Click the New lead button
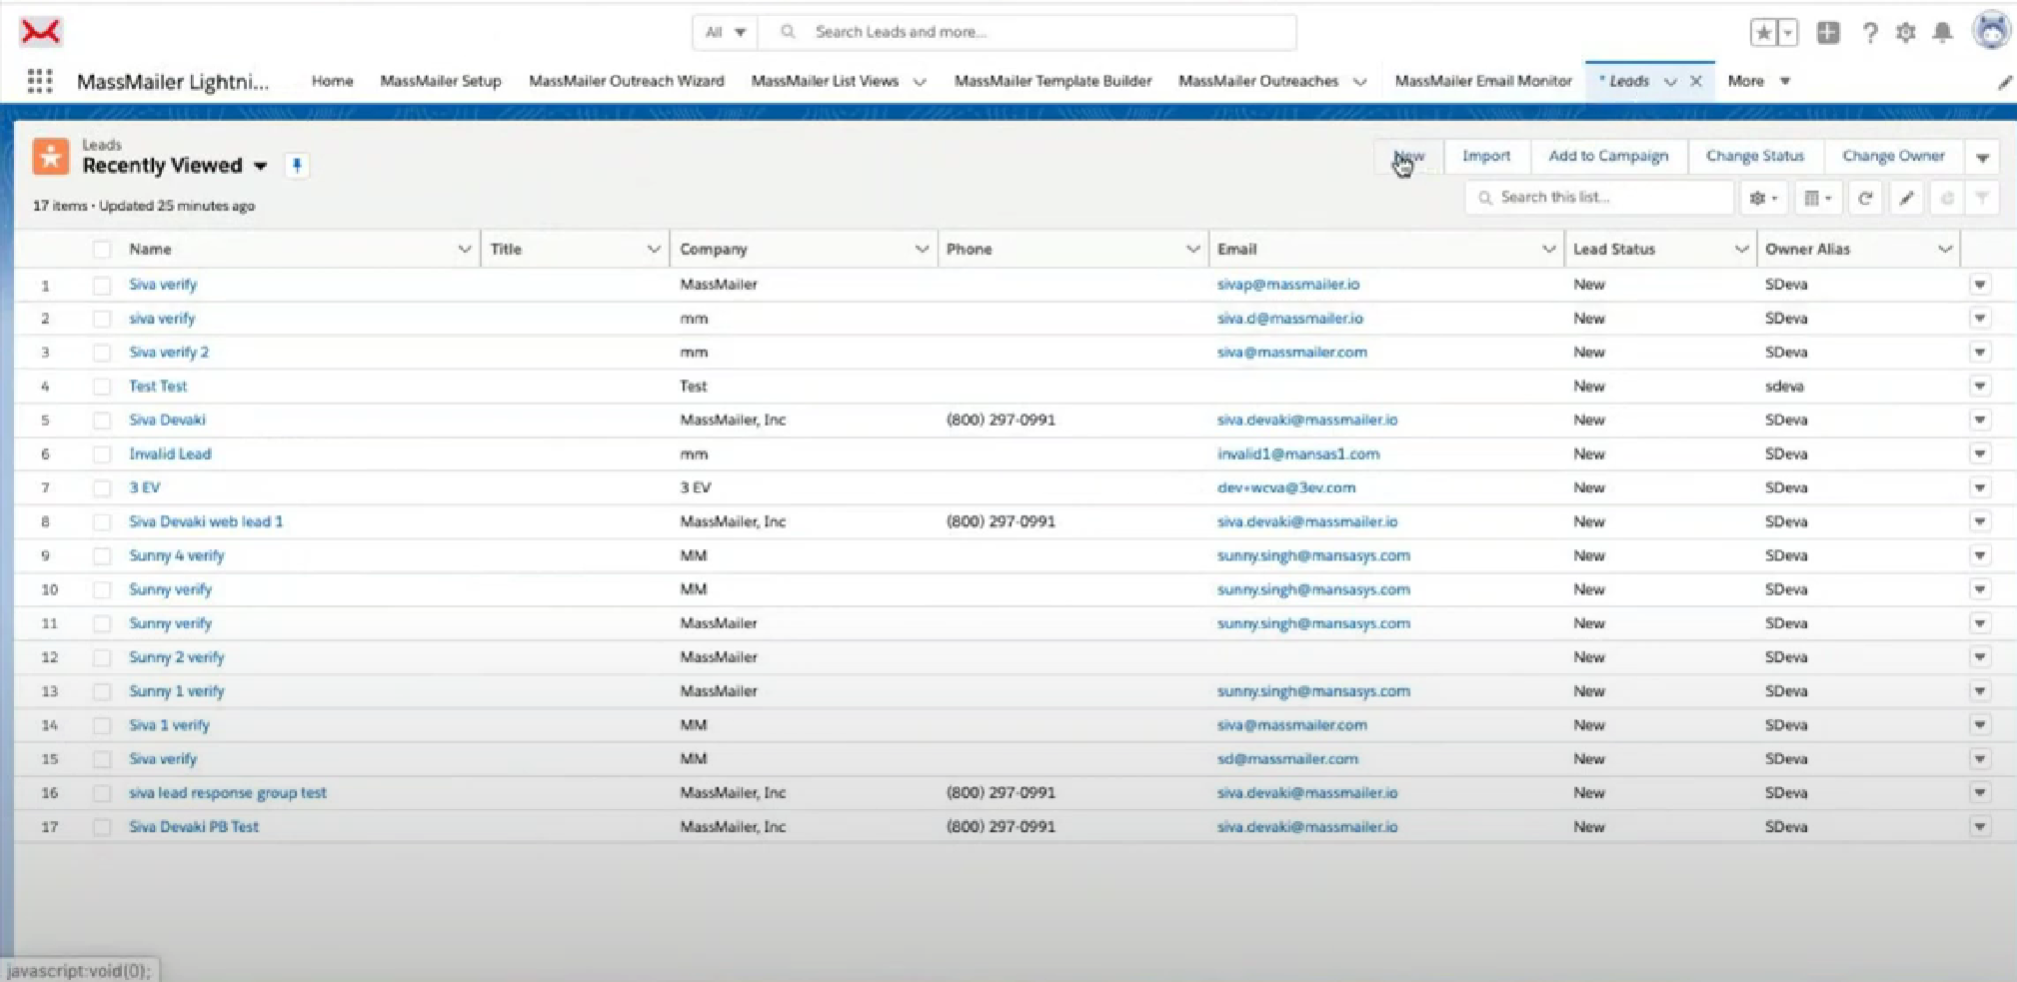 [1408, 156]
